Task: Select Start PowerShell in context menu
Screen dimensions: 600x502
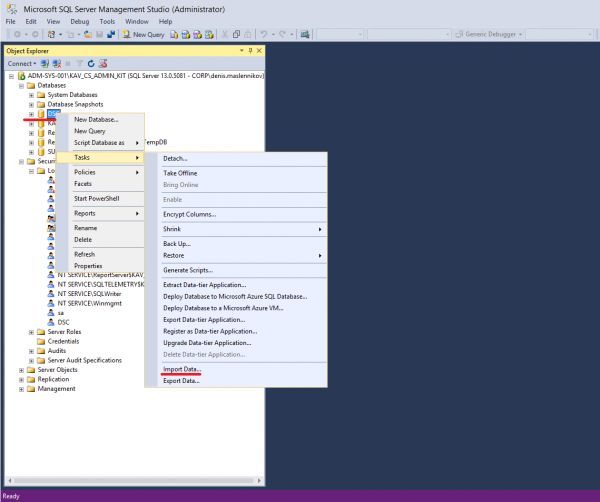Action: click(95, 198)
